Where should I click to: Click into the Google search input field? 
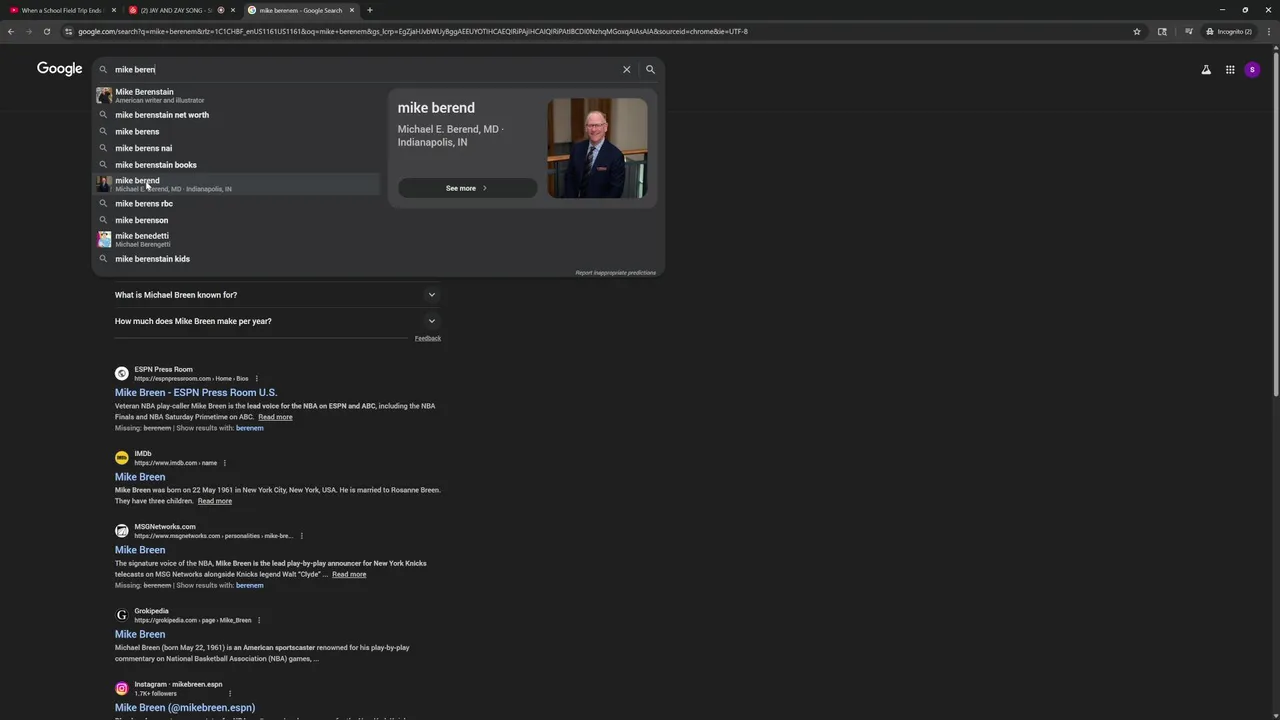[x=365, y=69]
